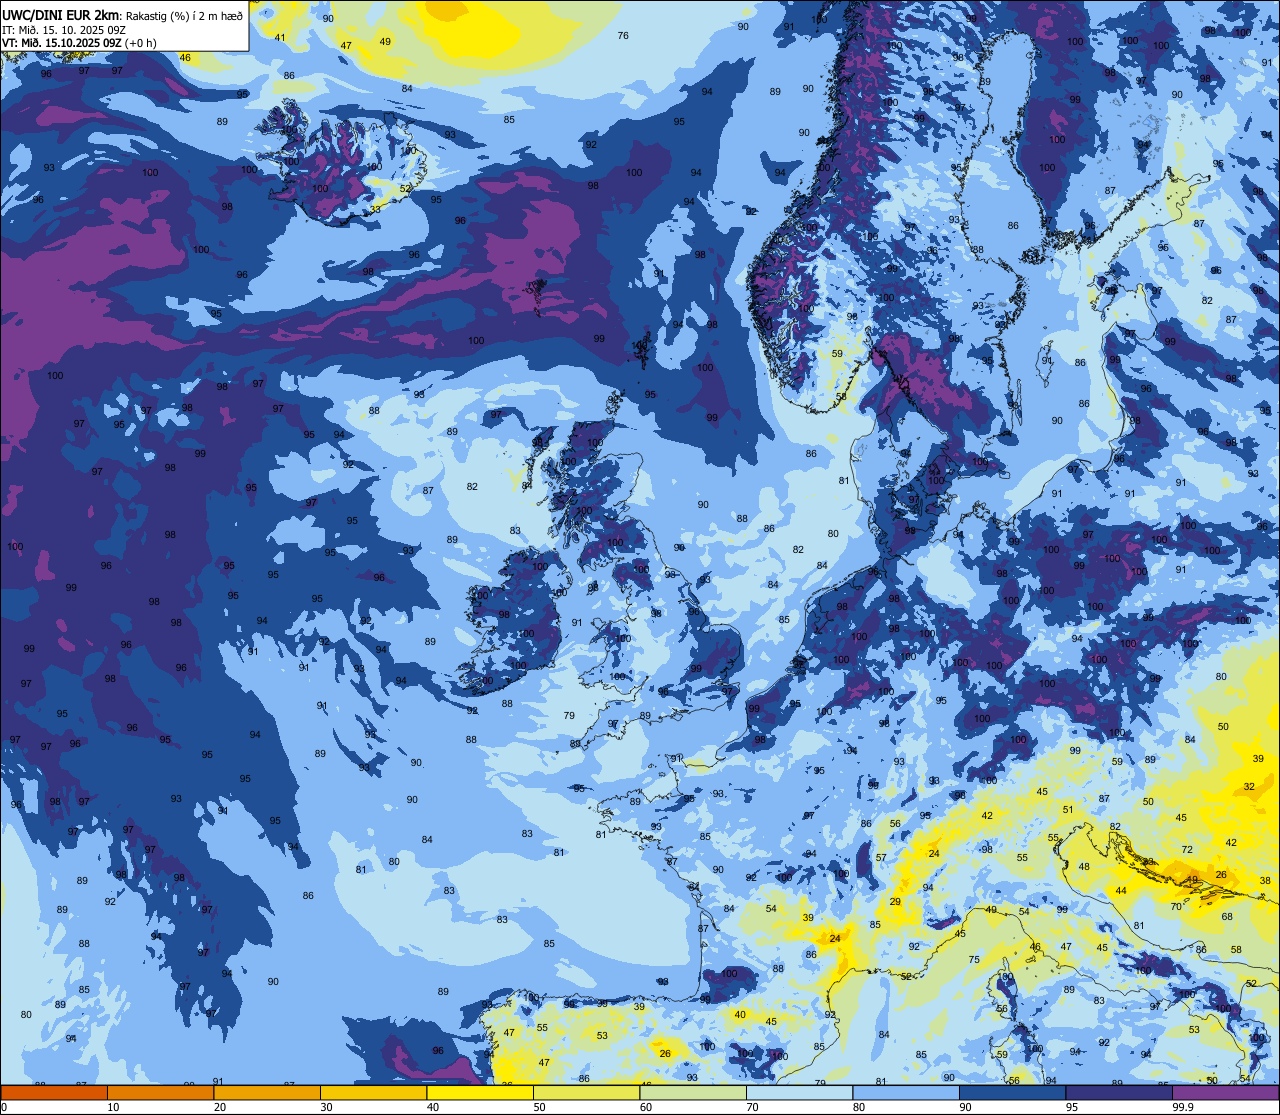Click the '30' legend scale label
Viewport: 1280px width, 1115px height.
(x=326, y=1107)
